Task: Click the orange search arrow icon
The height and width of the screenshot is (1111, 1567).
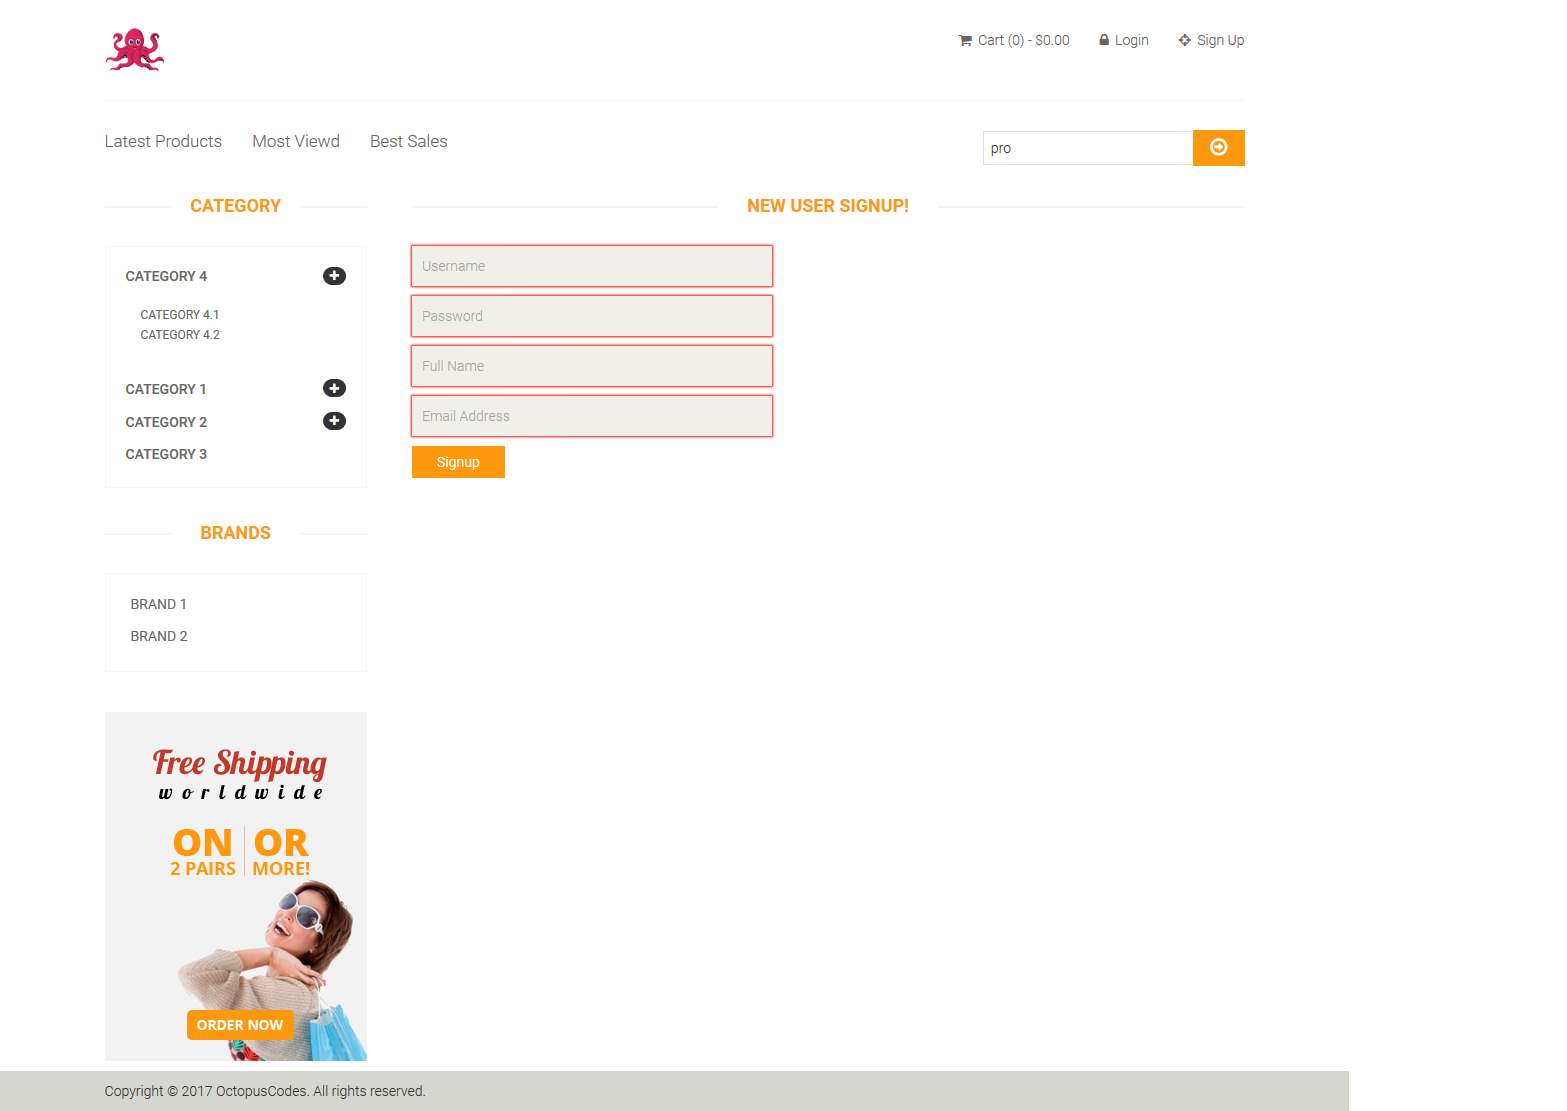Action: pos(1218,147)
